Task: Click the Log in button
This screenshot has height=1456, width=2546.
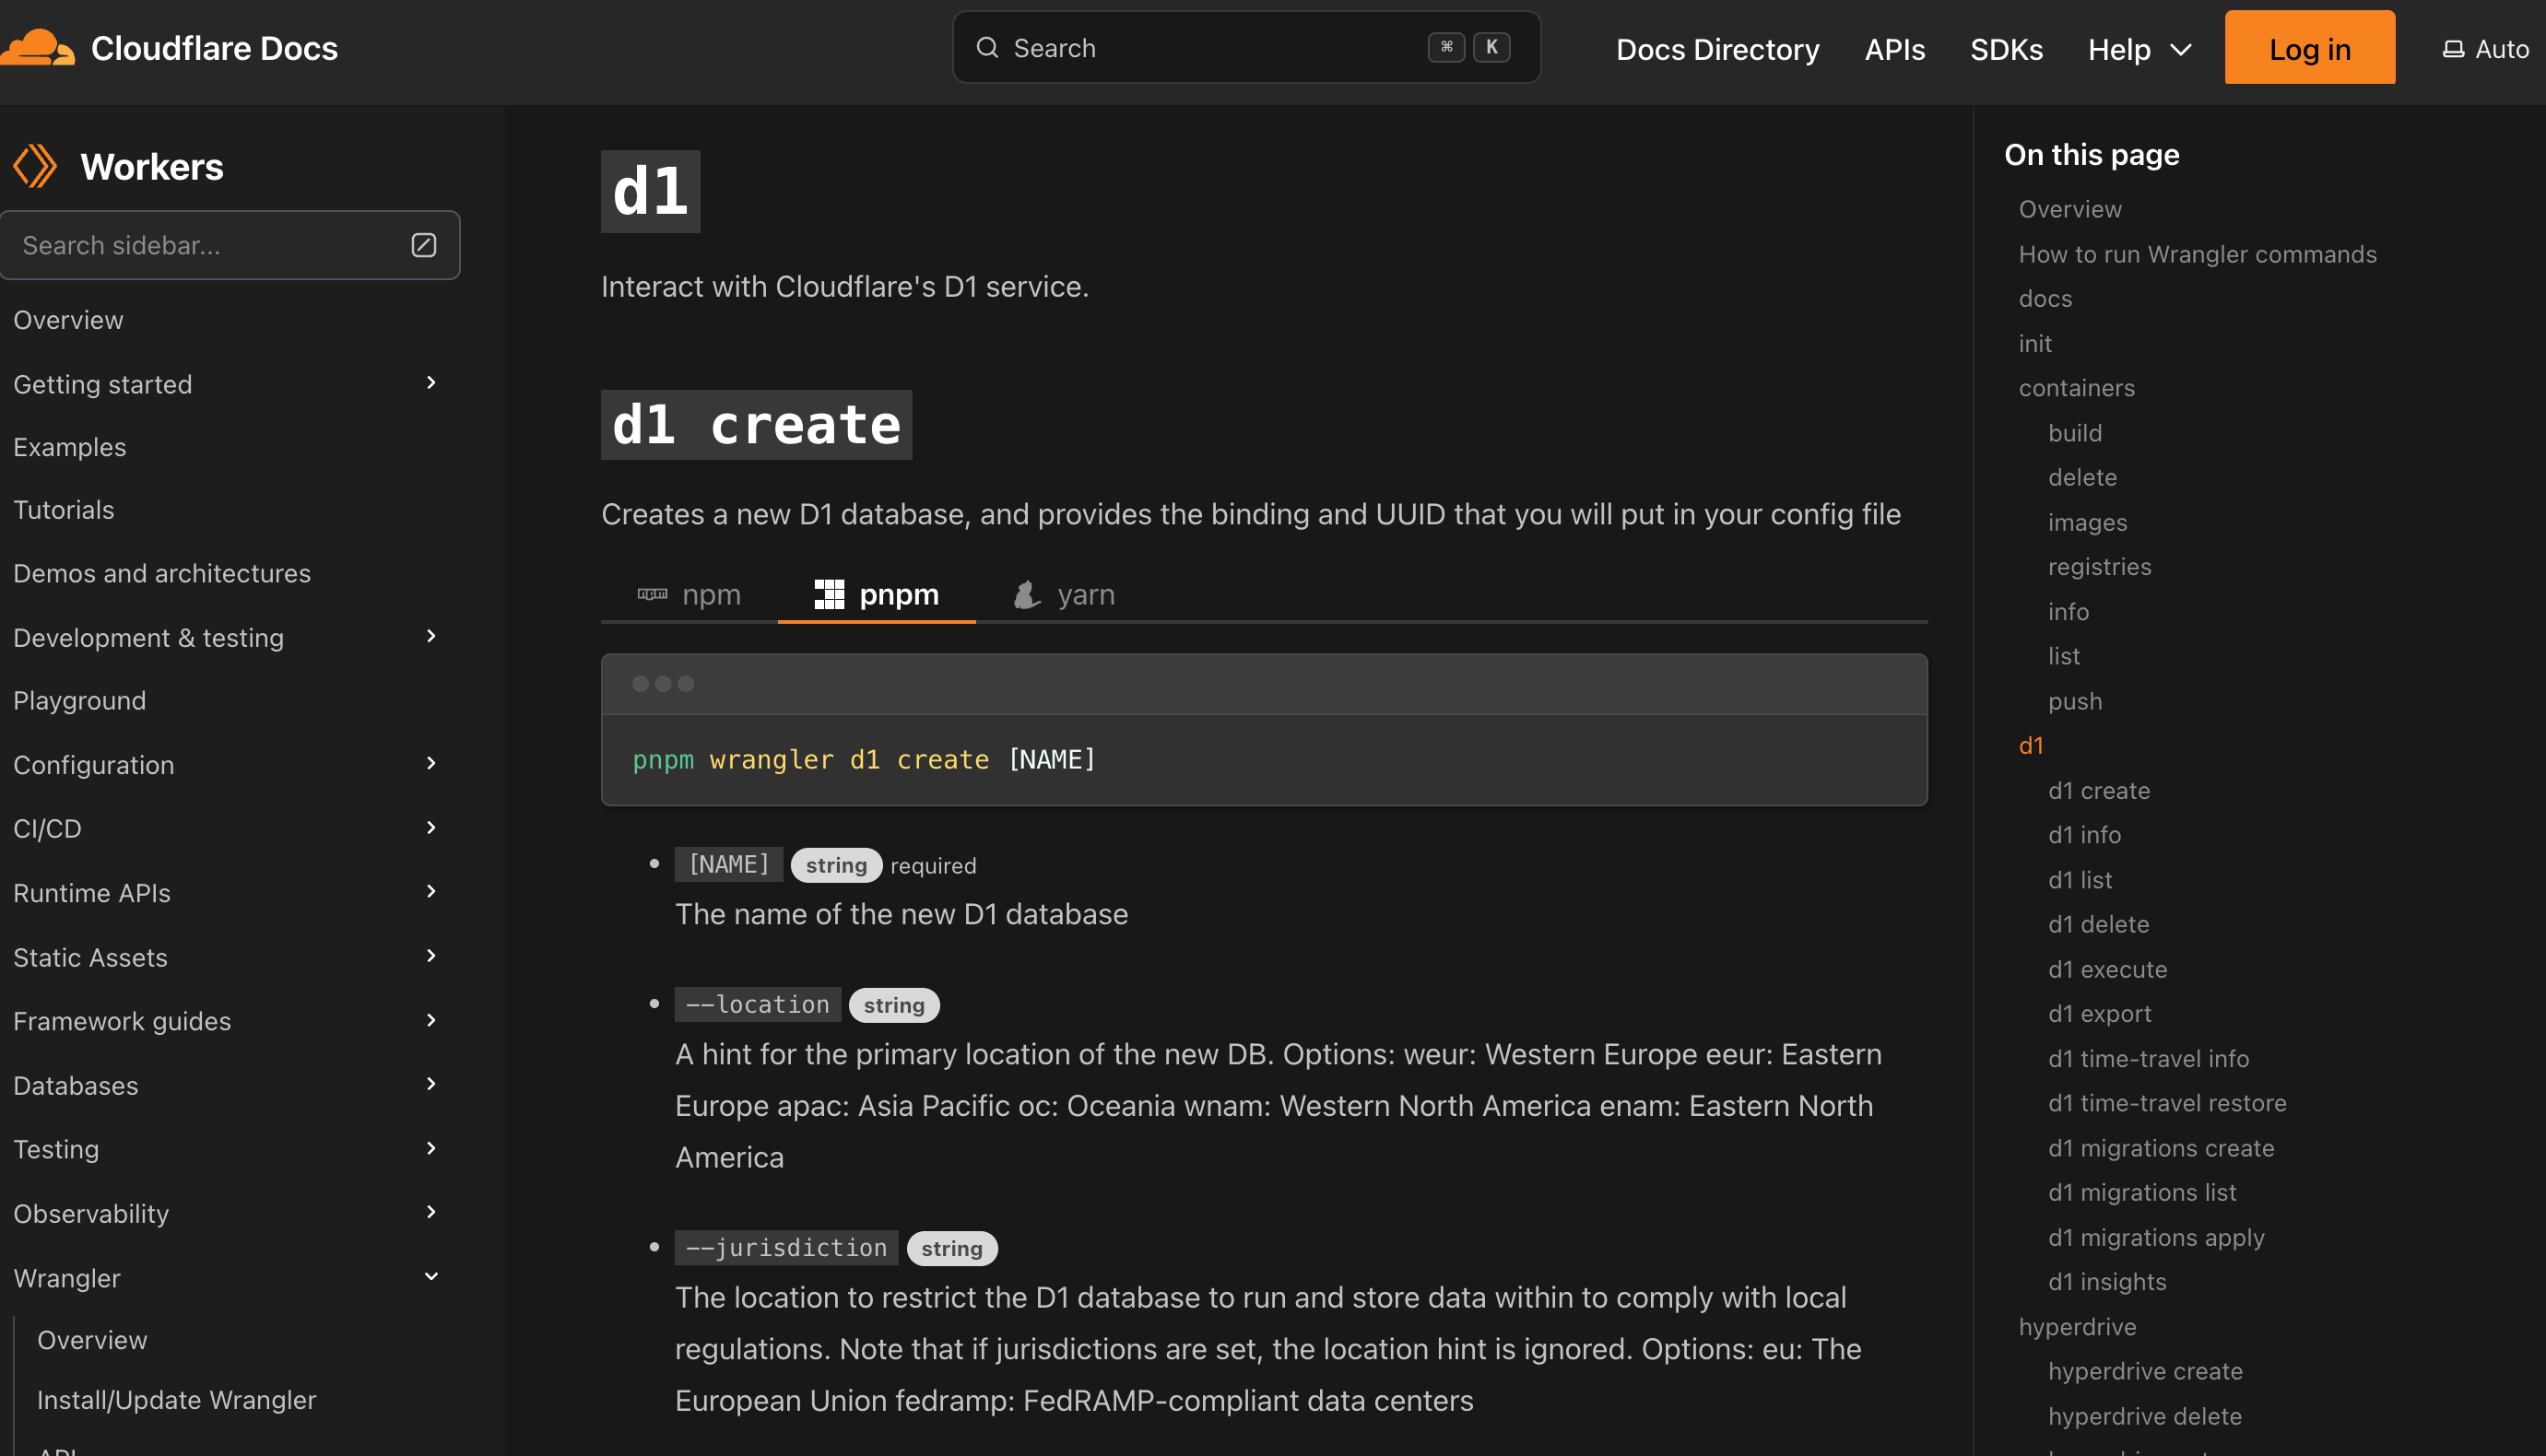Action: click(x=2309, y=49)
